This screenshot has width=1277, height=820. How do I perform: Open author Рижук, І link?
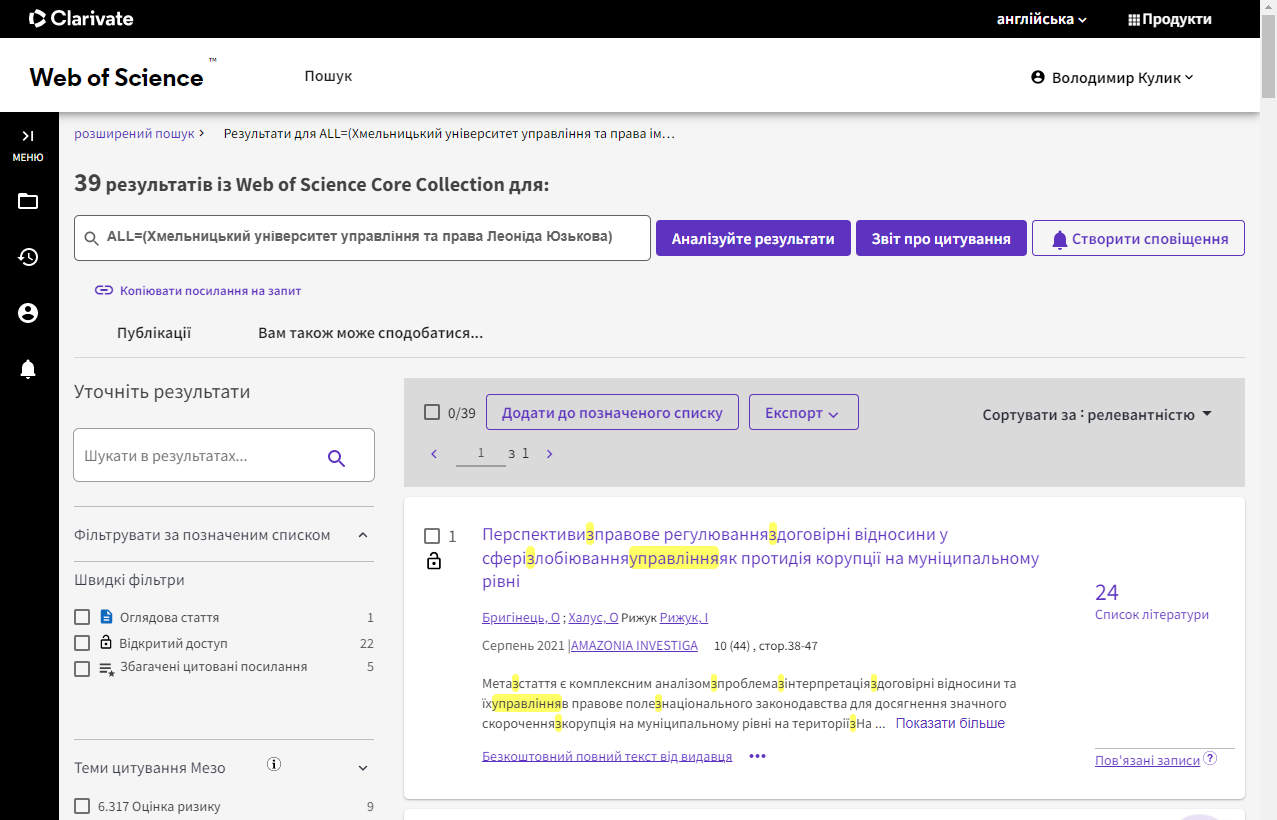coord(684,618)
